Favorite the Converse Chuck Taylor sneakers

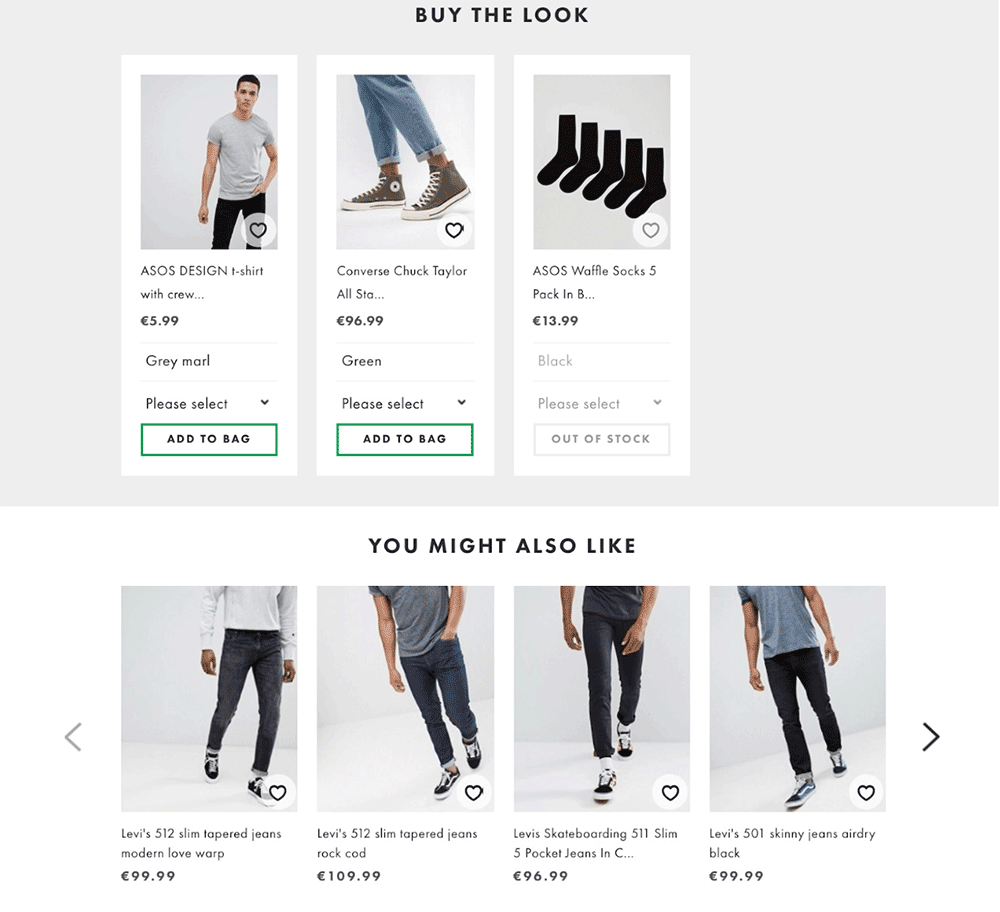pyautogui.click(x=454, y=231)
